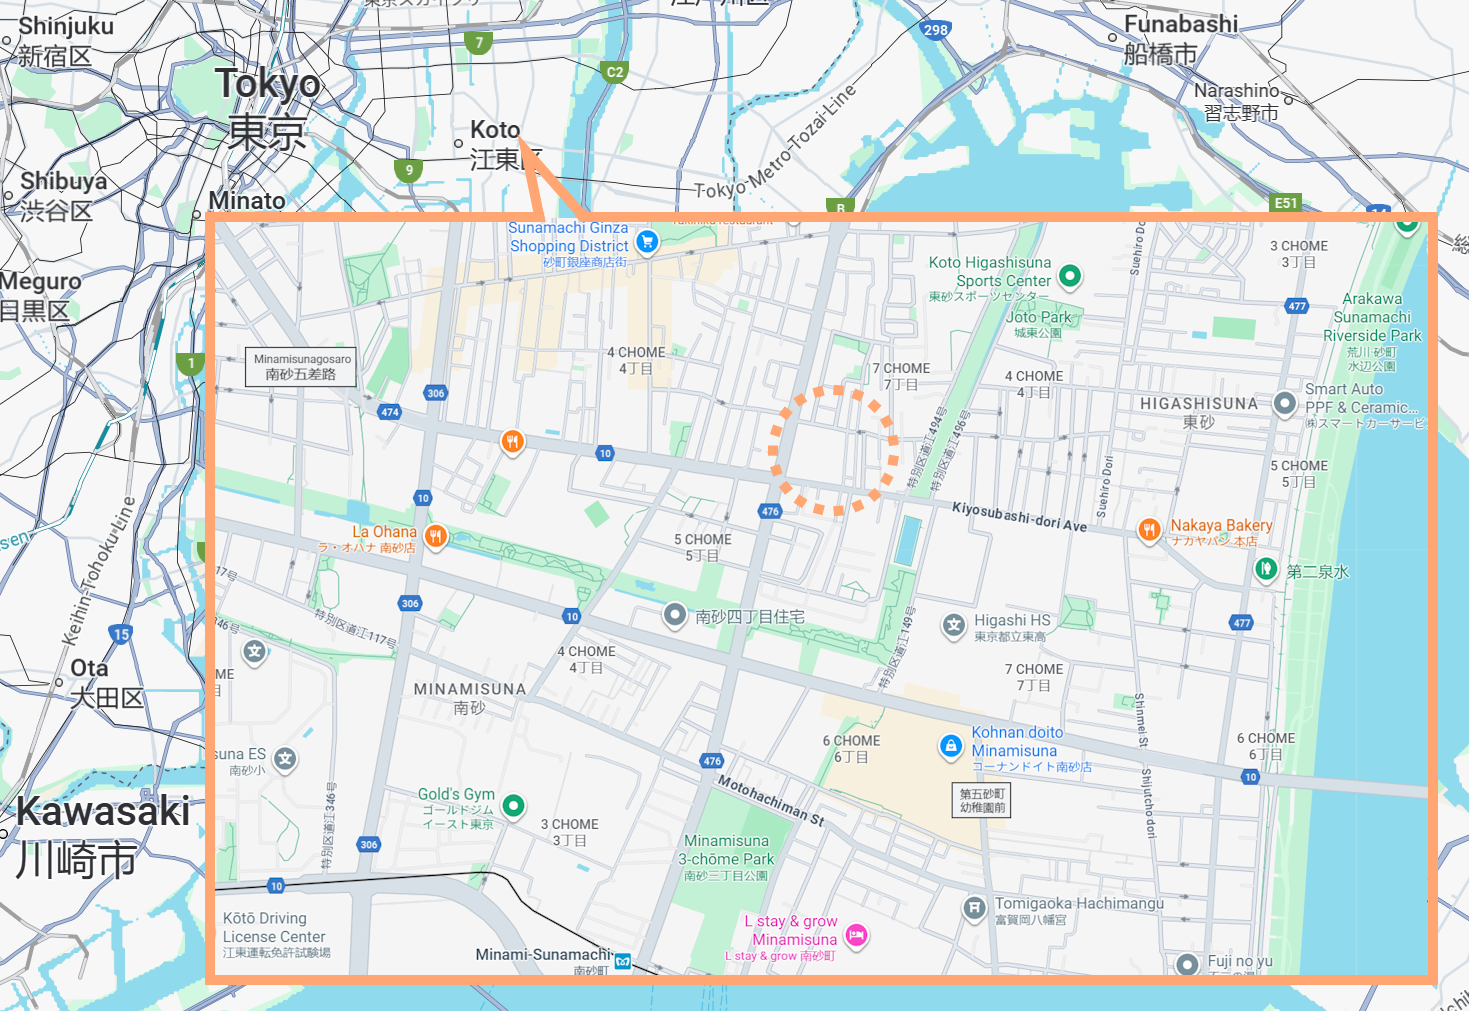Click the Smart Auto PPF & Ceramic marker
Image resolution: width=1469 pixels, height=1011 pixels.
[1285, 404]
